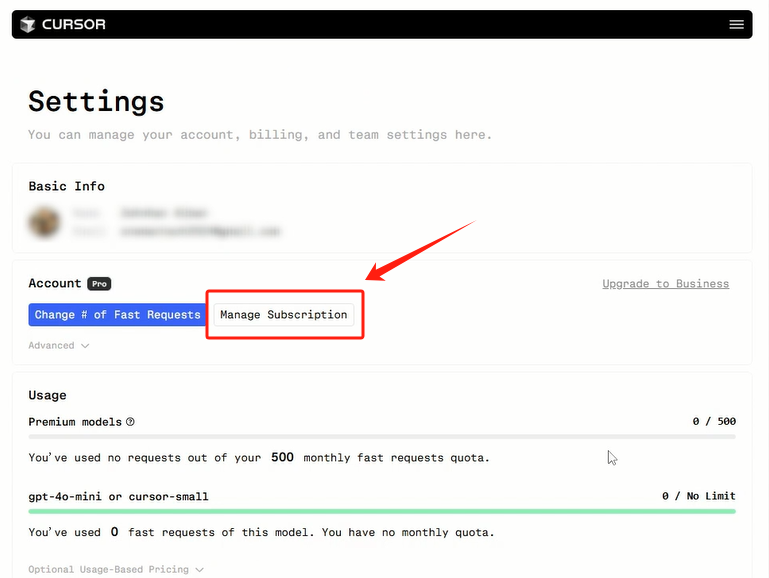Click the Premium models help question-mark icon

[130, 422]
